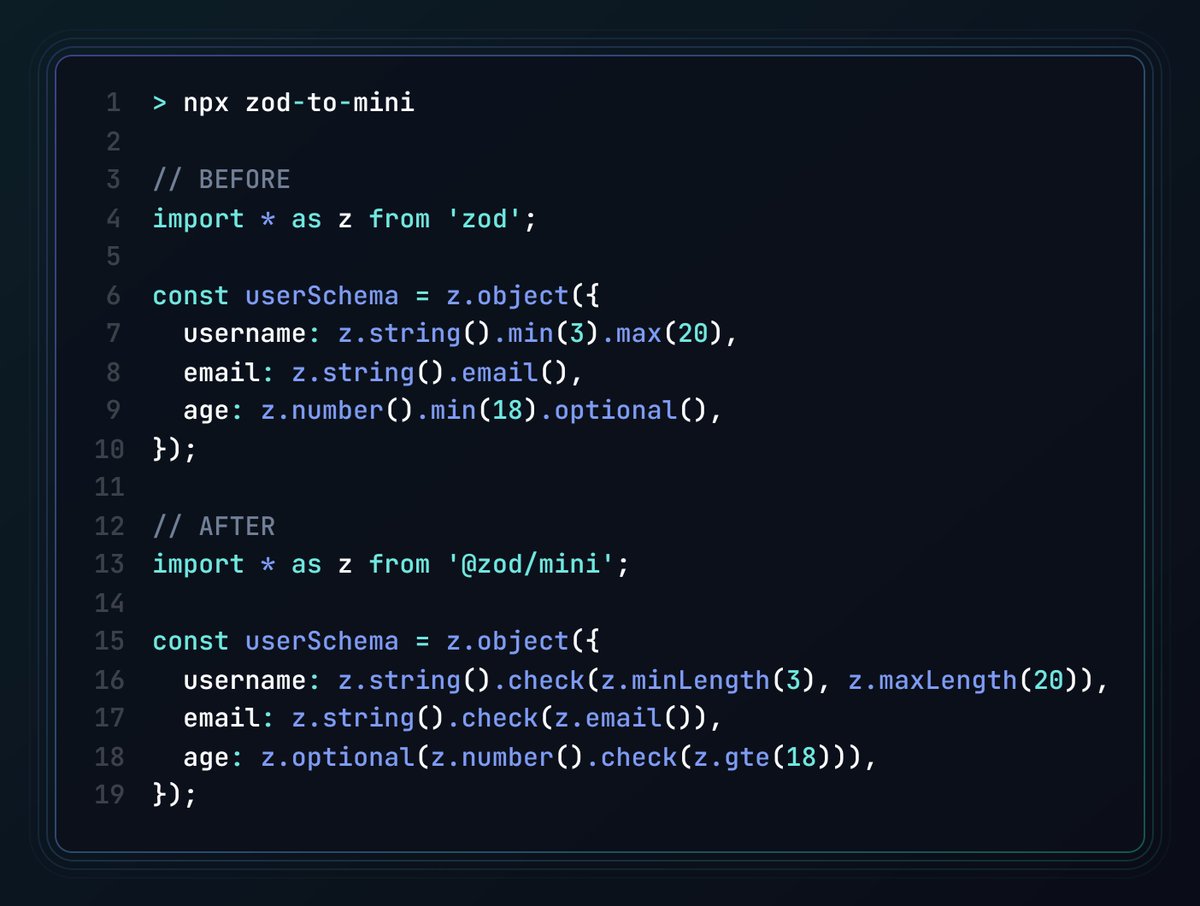The width and height of the screenshot is (1200, 906).
Task: Click line number 1 in the gutter
Action: [112, 103]
